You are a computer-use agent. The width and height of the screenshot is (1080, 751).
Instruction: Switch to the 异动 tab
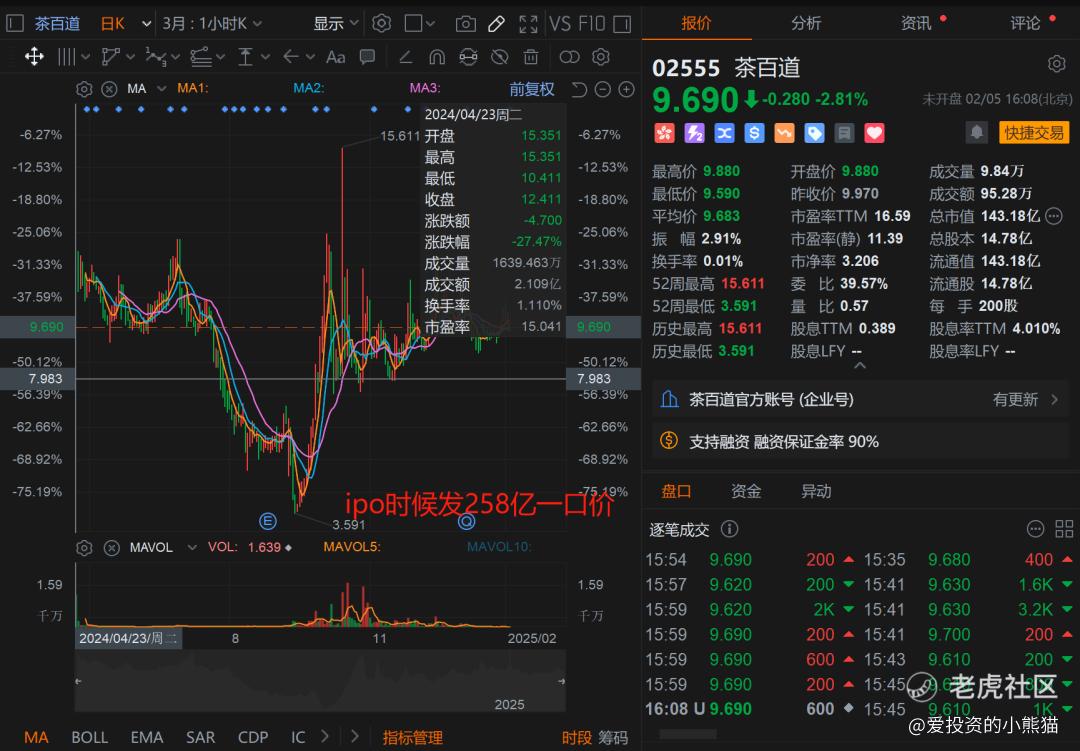click(x=816, y=491)
